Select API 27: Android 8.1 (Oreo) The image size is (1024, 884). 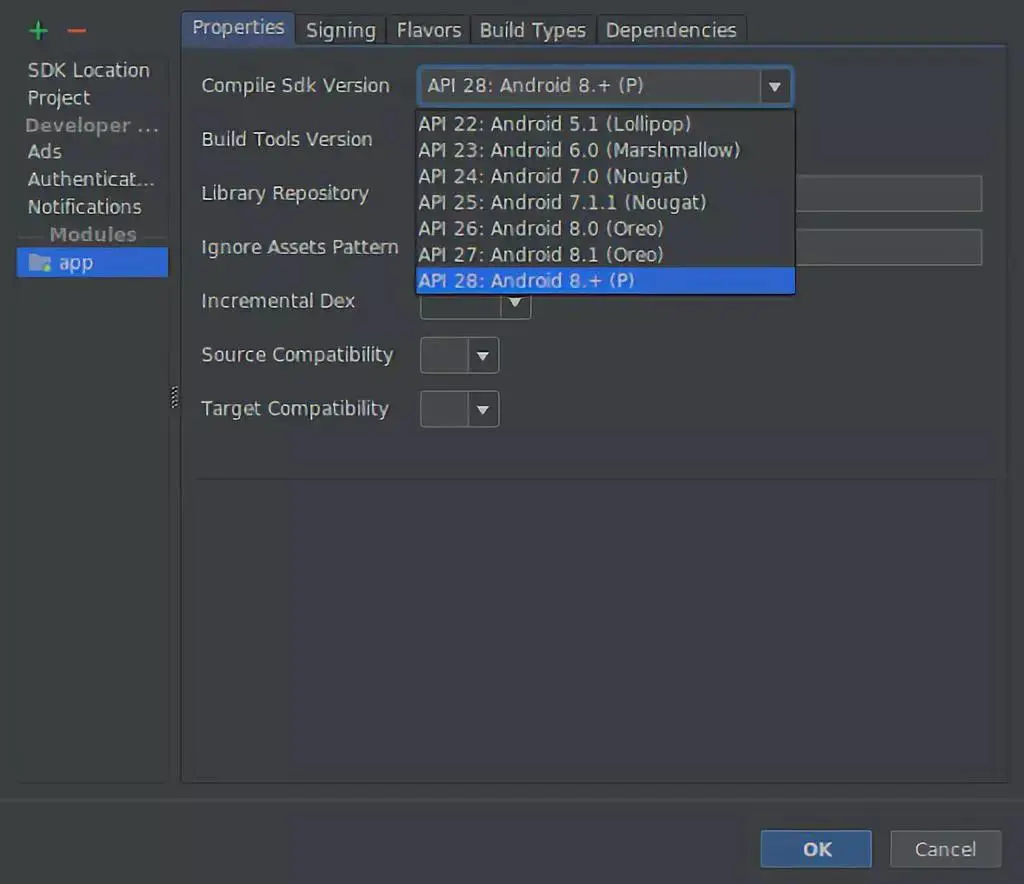[605, 255]
